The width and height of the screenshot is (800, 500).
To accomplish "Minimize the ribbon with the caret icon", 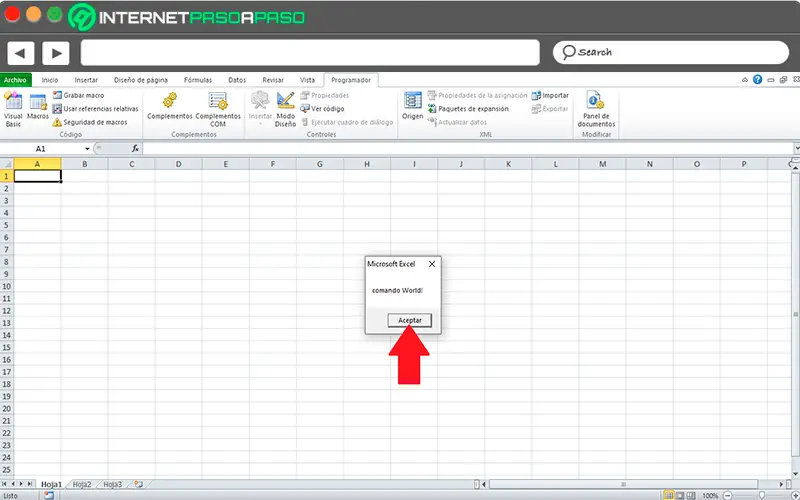I will point(745,80).
